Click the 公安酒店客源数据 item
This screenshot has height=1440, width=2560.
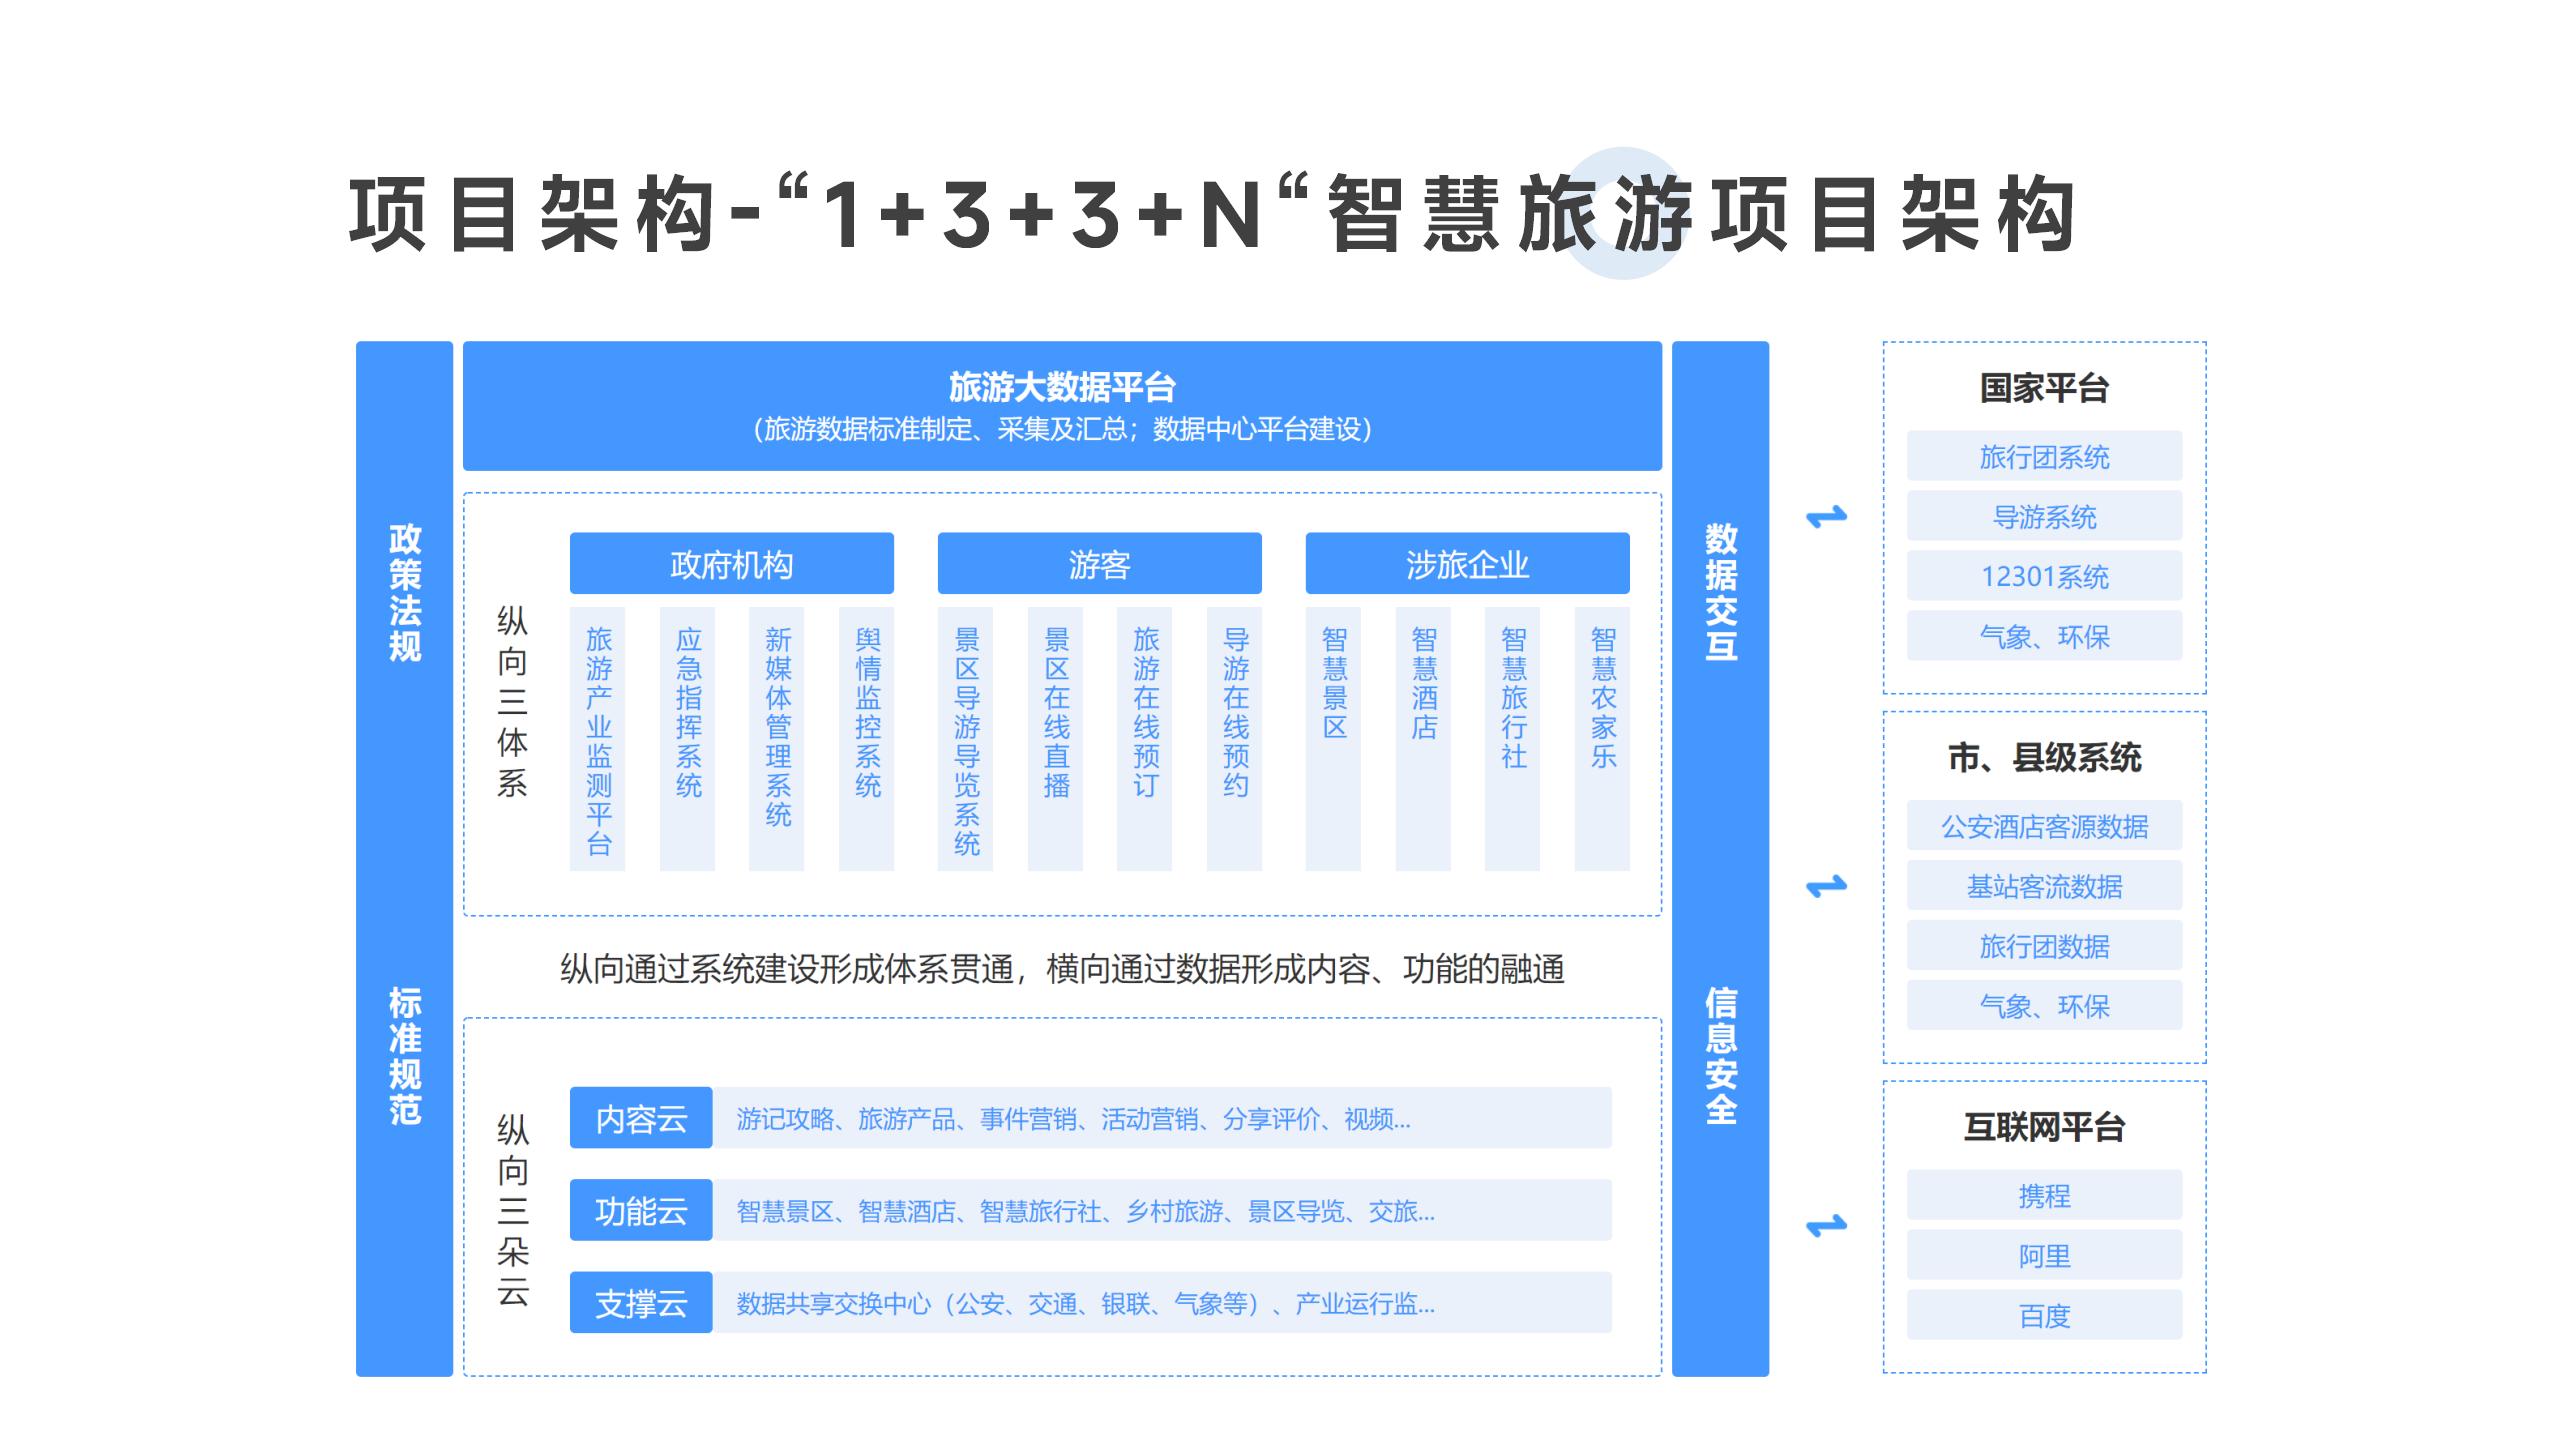coord(2044,826)
